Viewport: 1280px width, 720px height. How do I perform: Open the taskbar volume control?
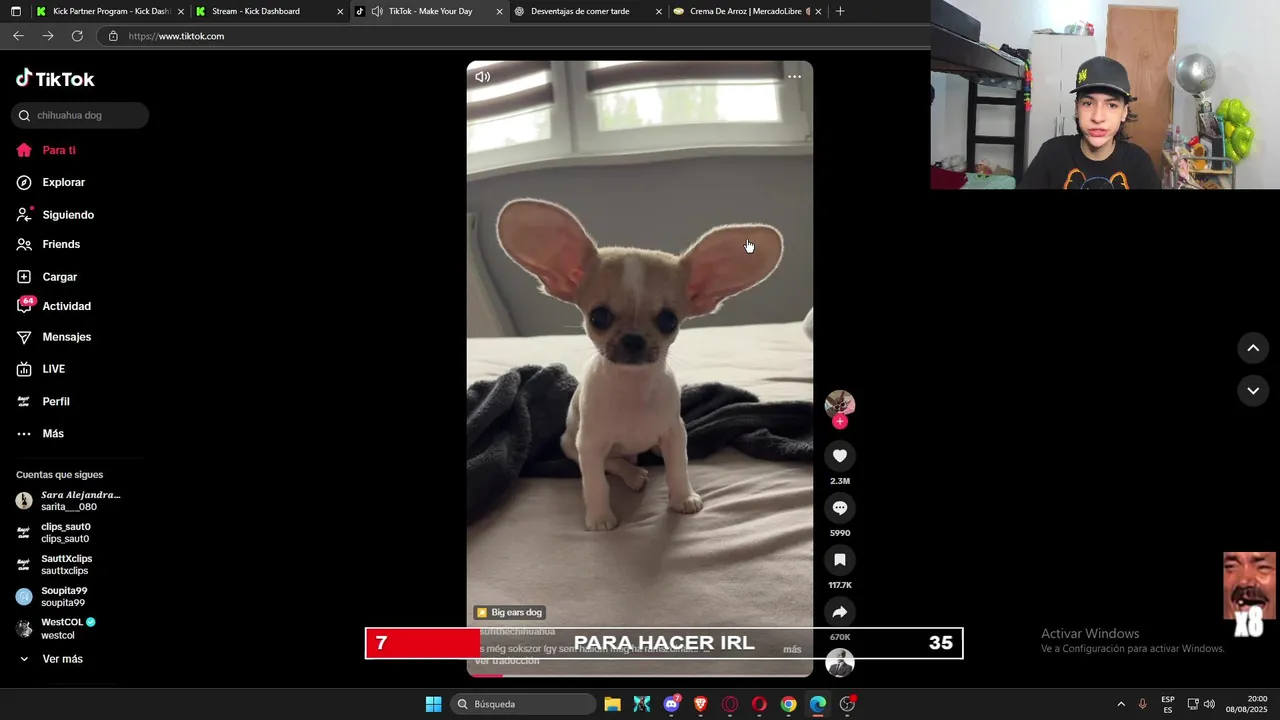[1210, 704]
